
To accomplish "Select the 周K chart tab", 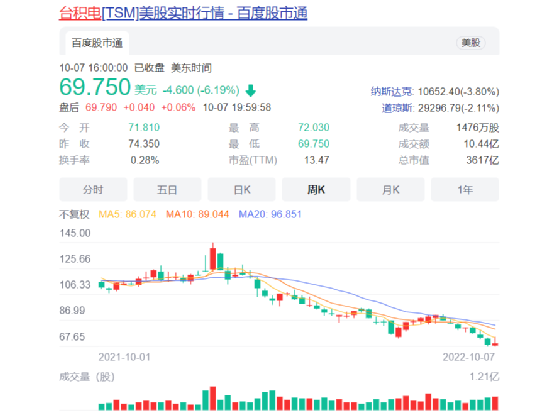I will [316, 190].
